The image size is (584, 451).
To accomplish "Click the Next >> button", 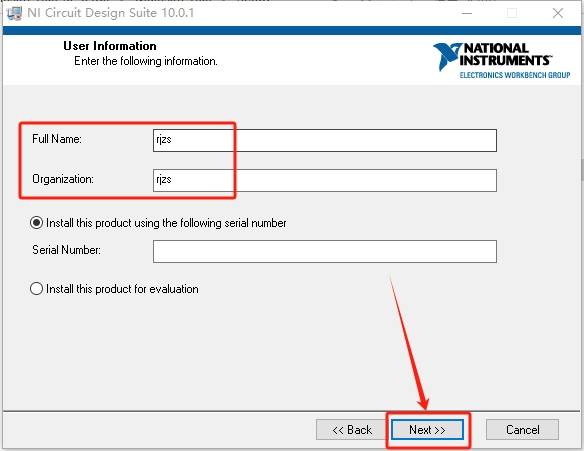I will (x=427, y=430).
